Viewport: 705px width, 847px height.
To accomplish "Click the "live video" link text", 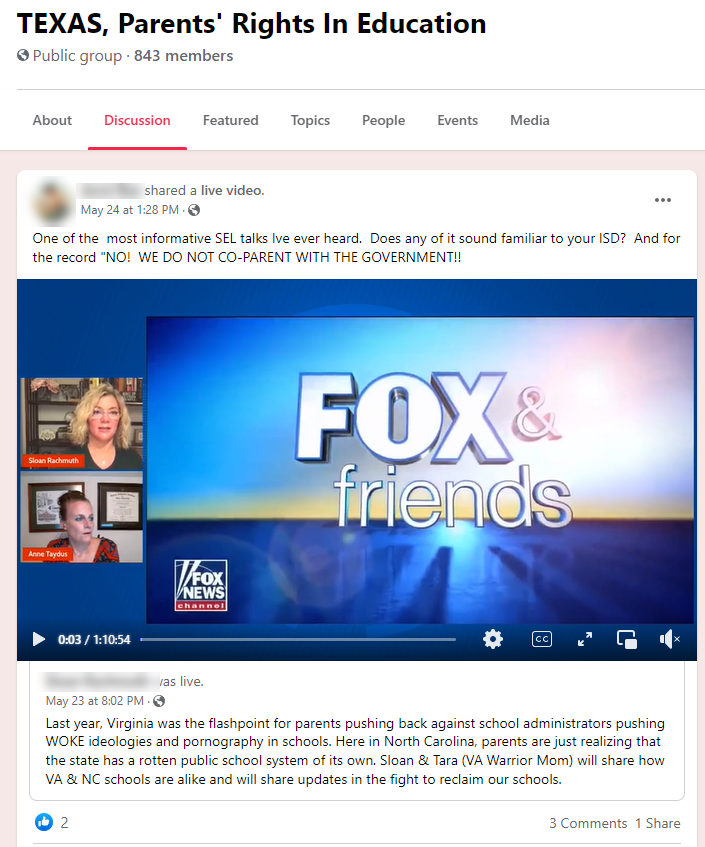I will (232, 190).
